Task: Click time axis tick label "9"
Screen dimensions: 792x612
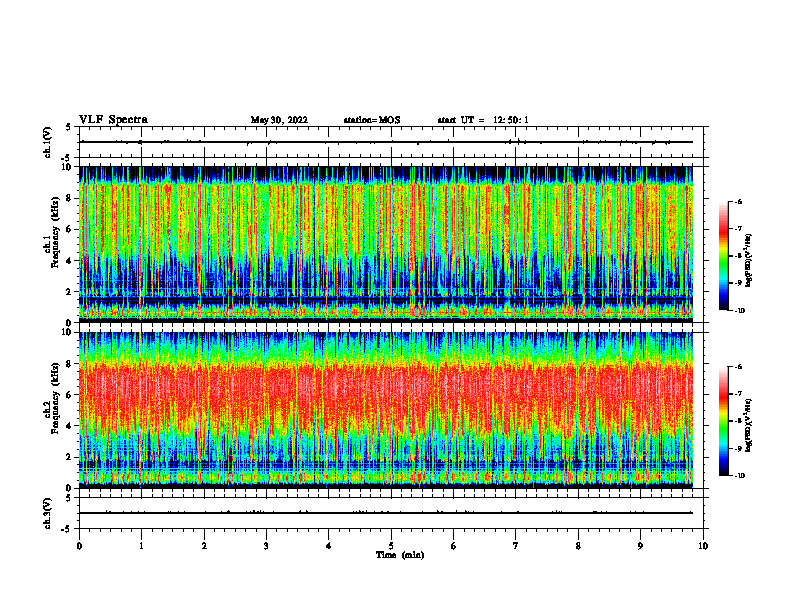Action: pyautogui.click(x=640, y=546)
